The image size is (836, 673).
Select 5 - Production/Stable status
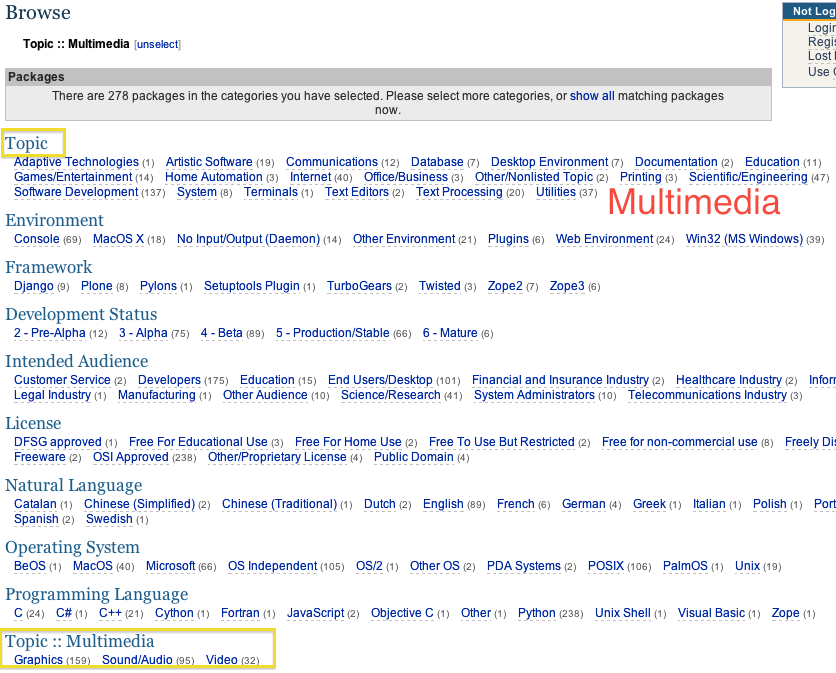pos(333,333)
